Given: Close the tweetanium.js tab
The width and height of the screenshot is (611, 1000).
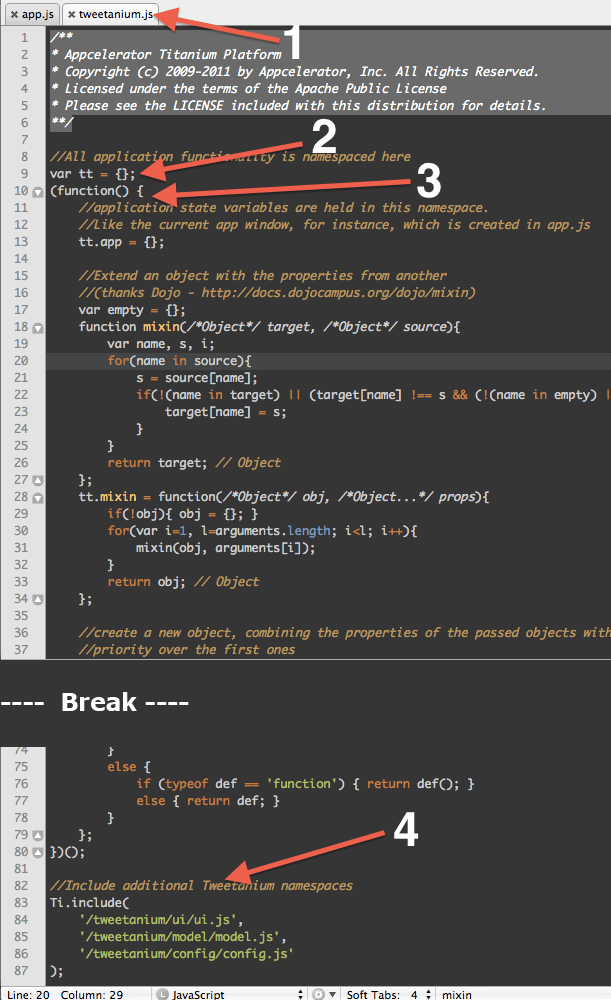Looking at the screenshot, I should [x=71, y=14].
